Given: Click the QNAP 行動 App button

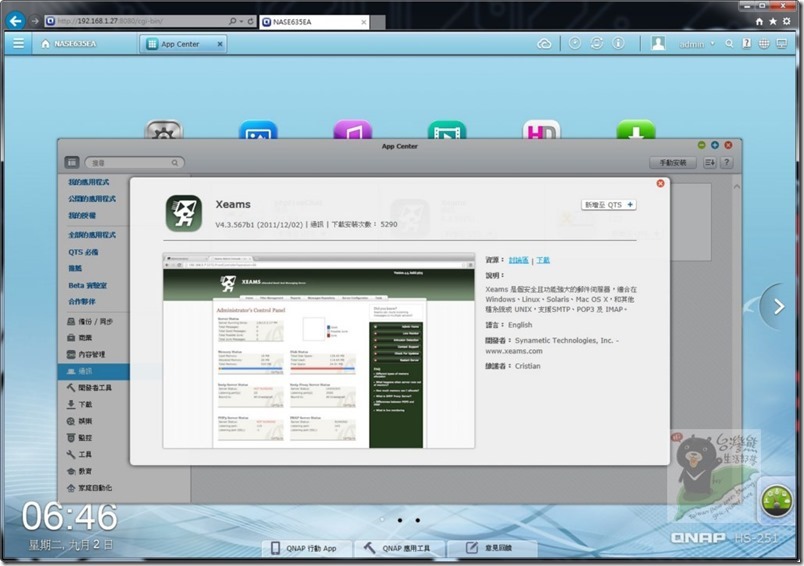Looking at the screenshot, I should [x=305, y=548].
